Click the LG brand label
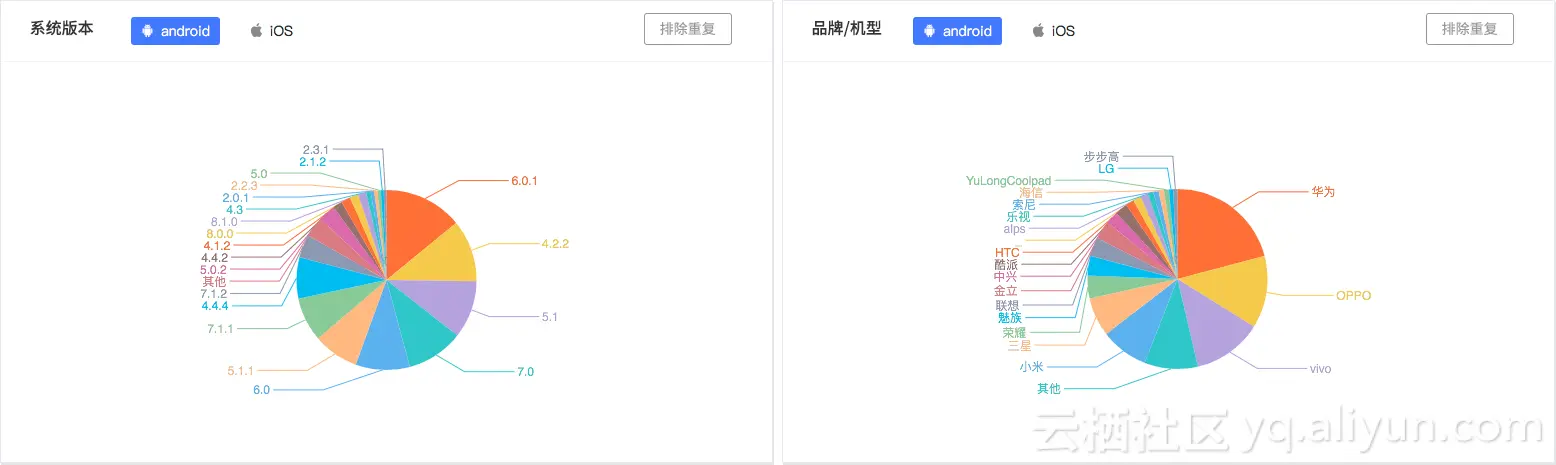The height and width of the screenshot is (465, 1556). click(1105, 168)
